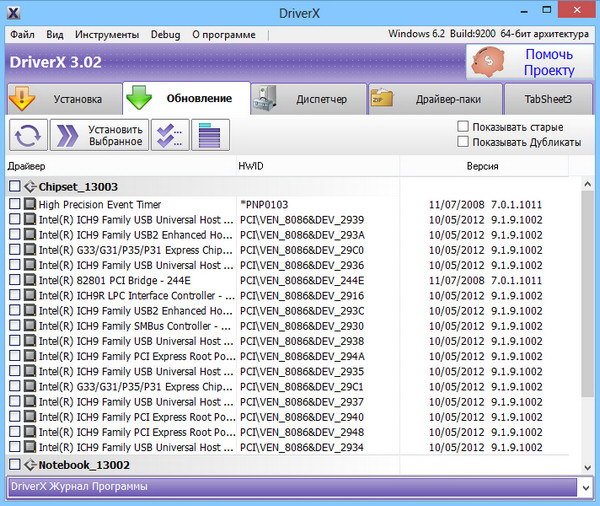The image size is (600, 506).
Task: Click the Помочь Проекту link
Action: click(549, 63)
